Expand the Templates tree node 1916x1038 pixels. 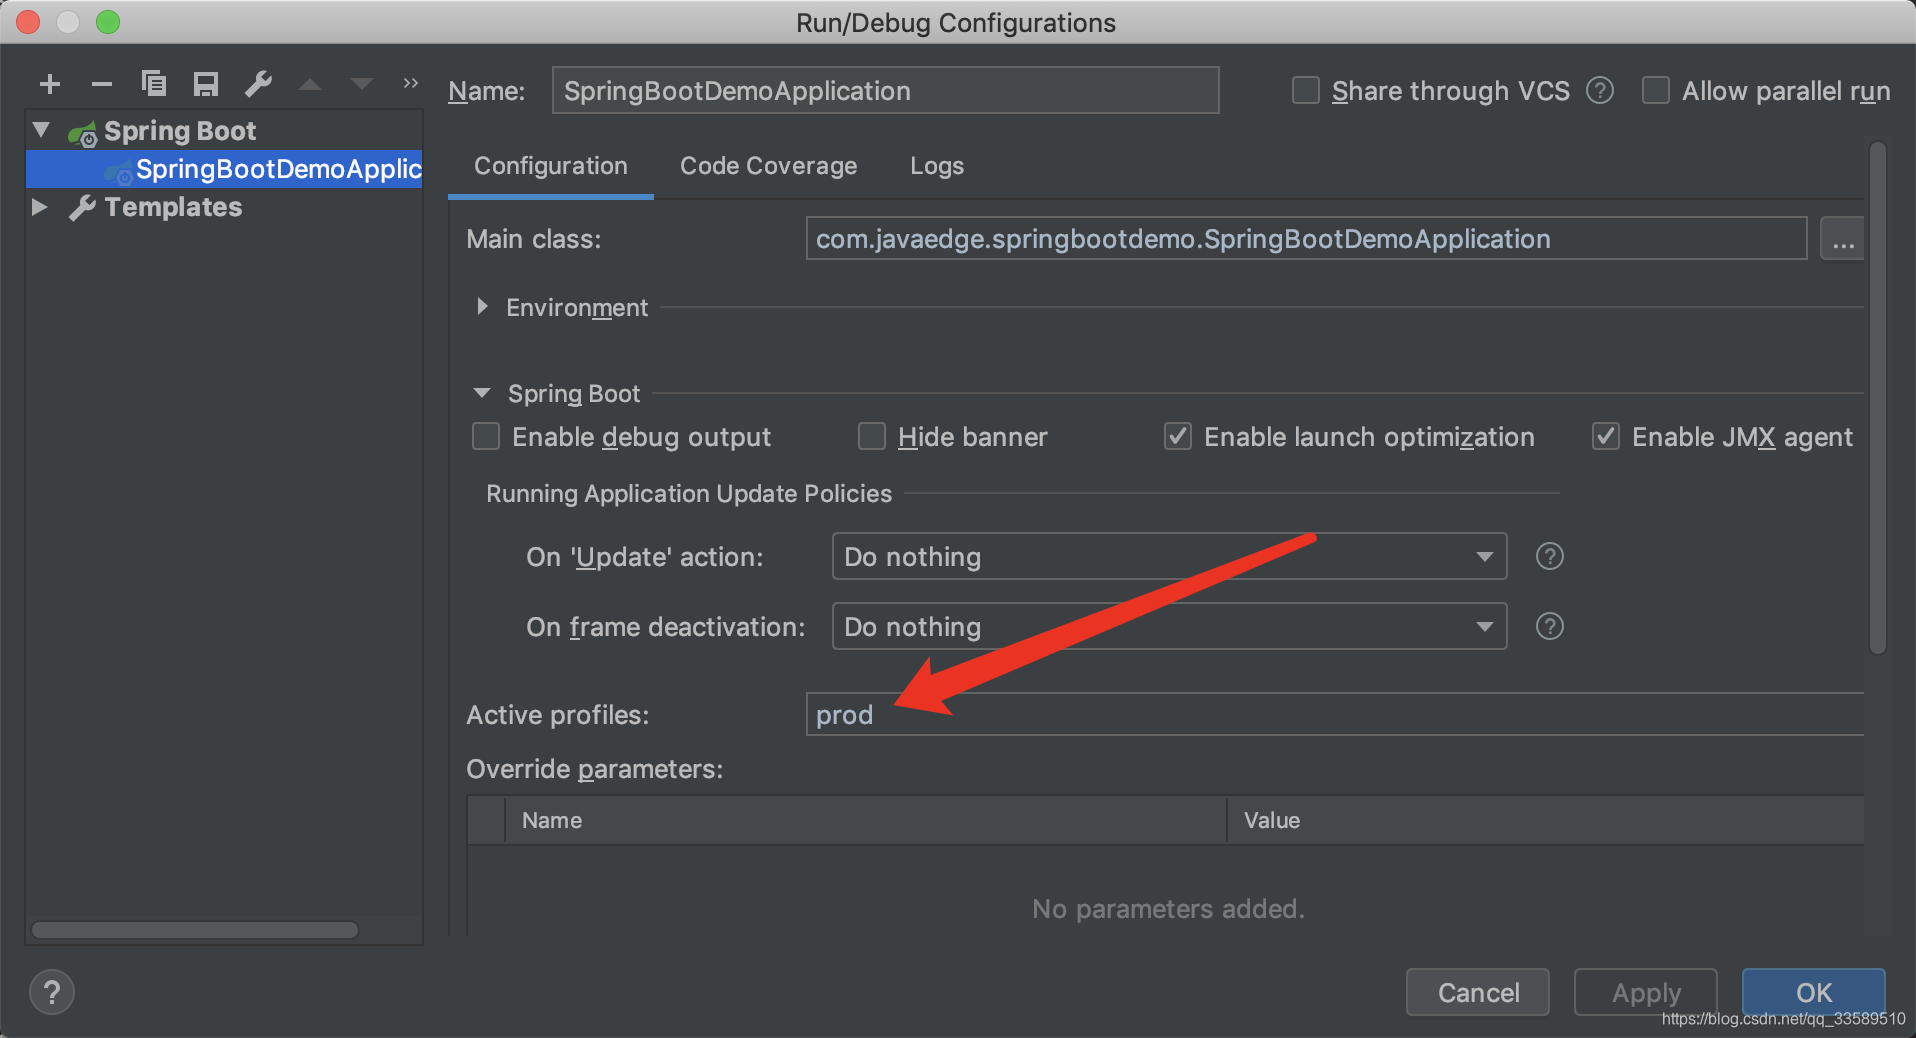[40, 207]
